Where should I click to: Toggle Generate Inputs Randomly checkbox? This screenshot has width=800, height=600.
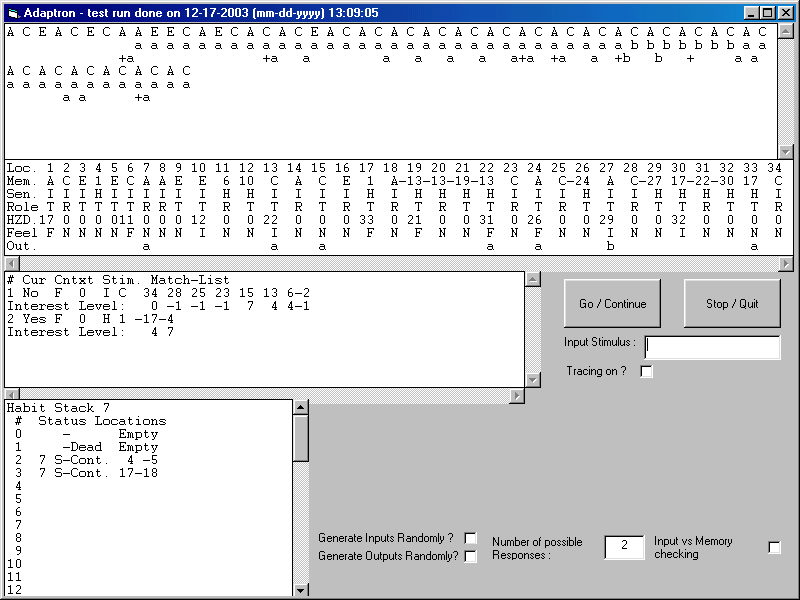tap(471, 538)
